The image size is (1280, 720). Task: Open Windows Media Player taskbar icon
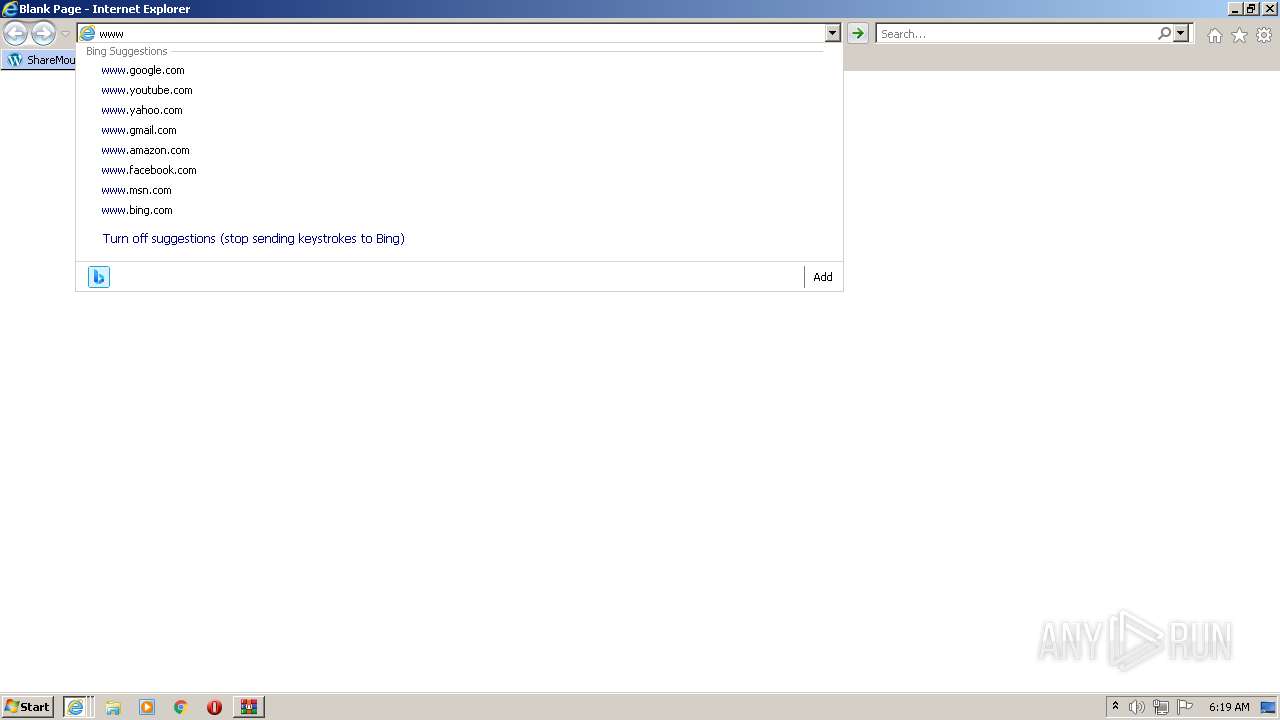[147, 707]
